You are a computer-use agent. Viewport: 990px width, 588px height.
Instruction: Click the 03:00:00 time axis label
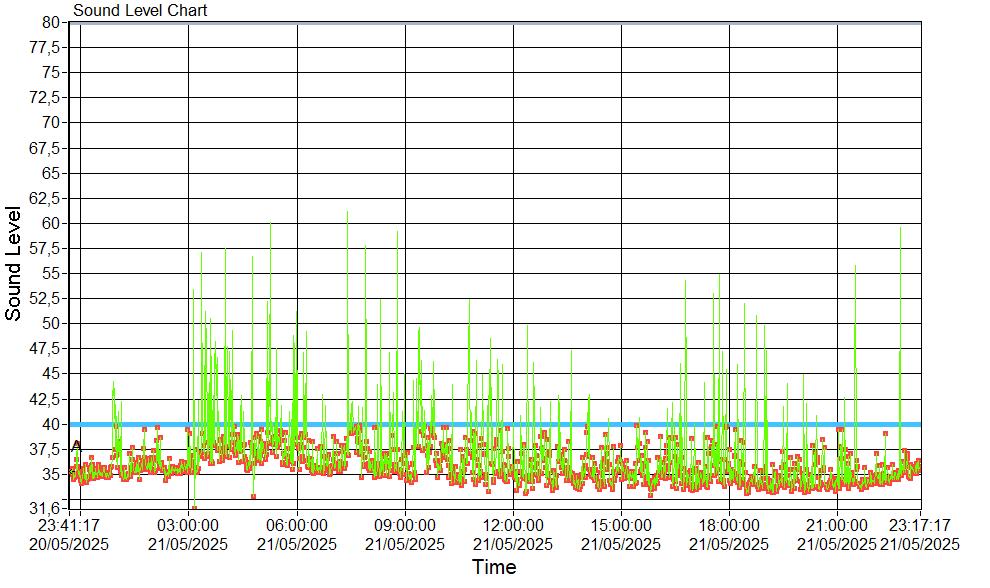pyautogui.click(x=188, y=526)
